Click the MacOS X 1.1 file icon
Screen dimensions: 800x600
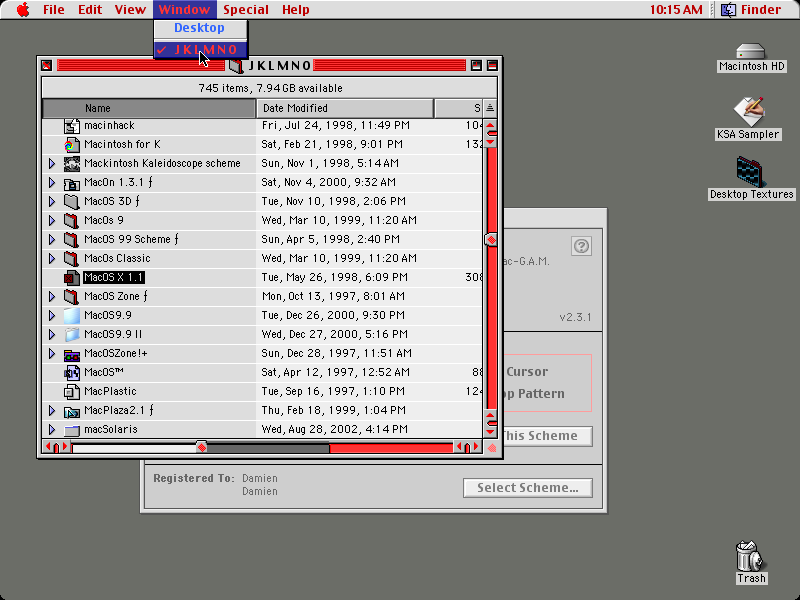(71, 278)
